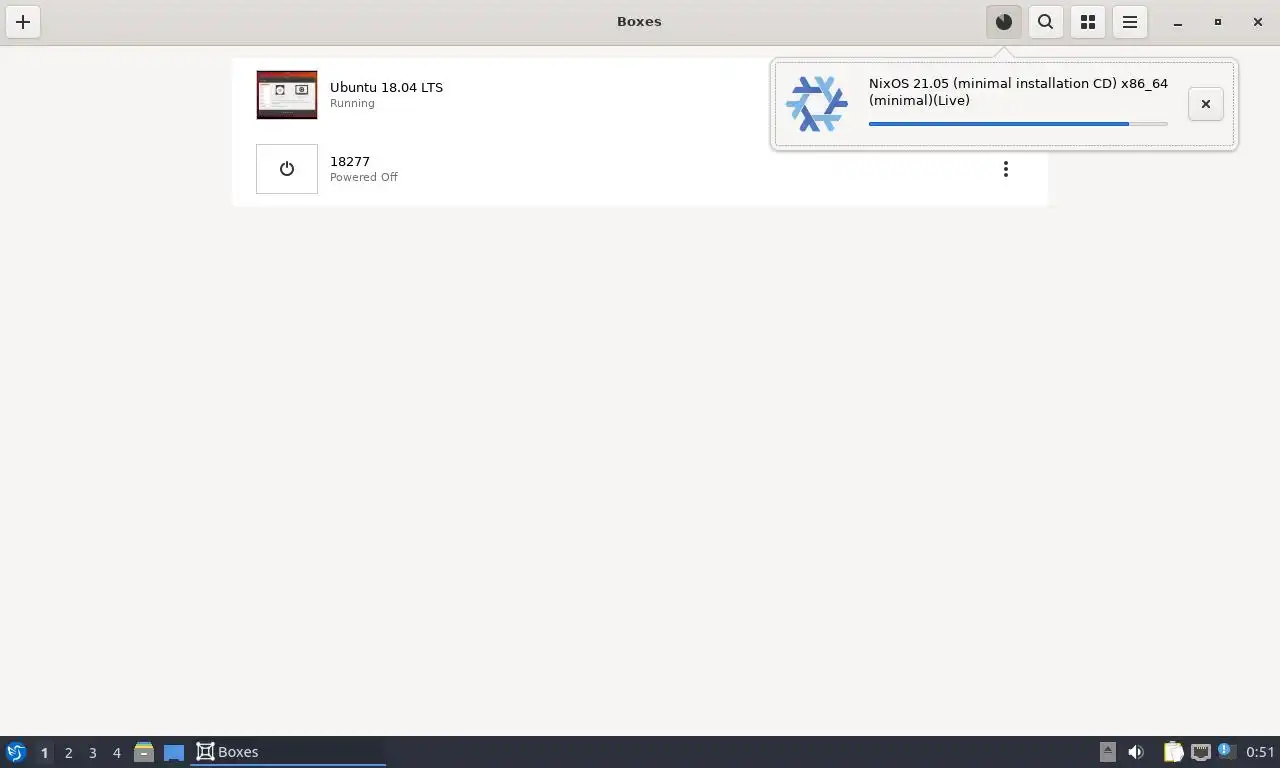Open the search in Boxes
Image resolution: width=1280 pixels, height=768 pixels.
click(1046, 22)
